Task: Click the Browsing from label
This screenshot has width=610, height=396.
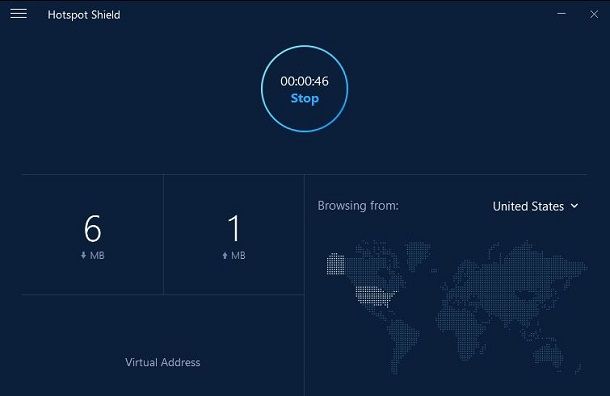Action: coord(358,205)
